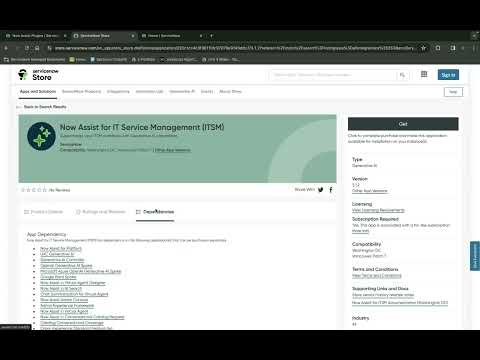Toggle the browser side panel icon
Image resolution: width=480 pixels, height=360 pixels.
coord(453,48)
